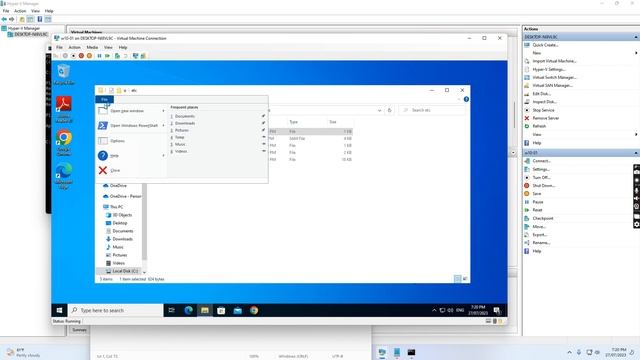The height and width of the screenshot is (360, 640).
Task: Open View menu in VM Connection window
Action: [108, 47]
